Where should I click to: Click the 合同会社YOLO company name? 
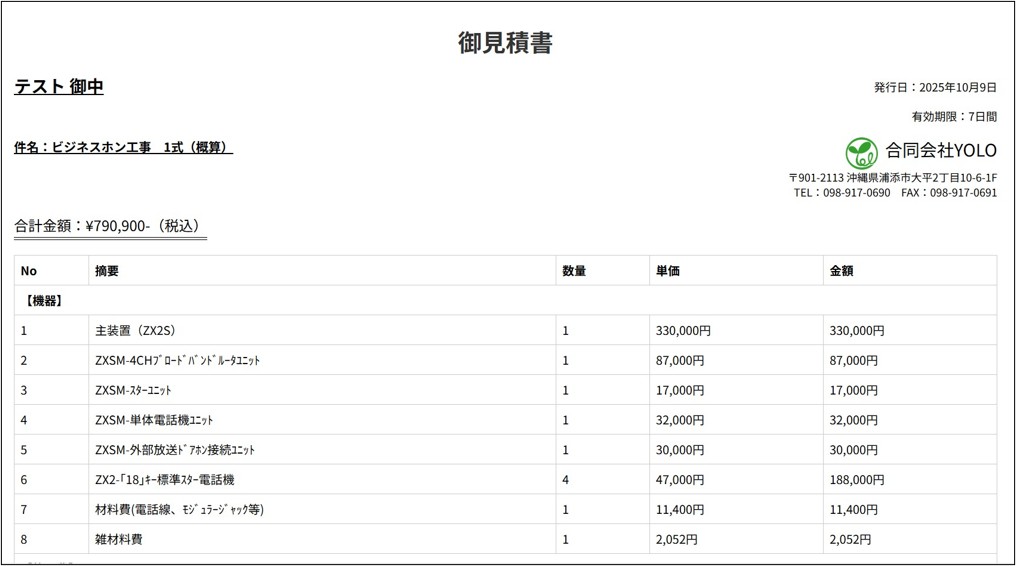tap(940, 151)
